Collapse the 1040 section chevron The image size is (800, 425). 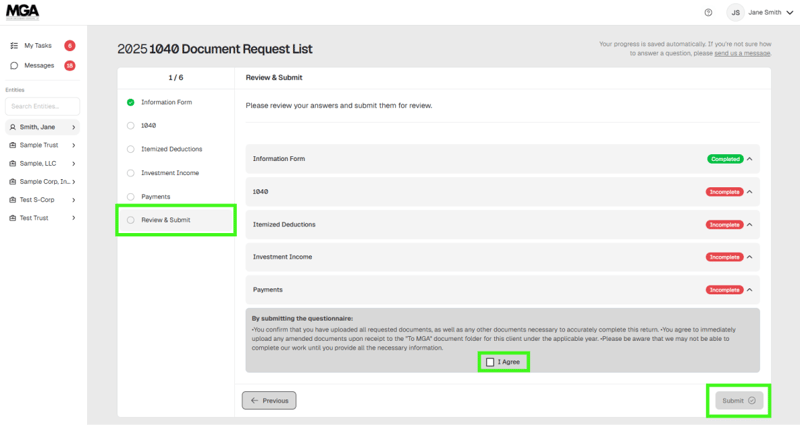point(749,192)
